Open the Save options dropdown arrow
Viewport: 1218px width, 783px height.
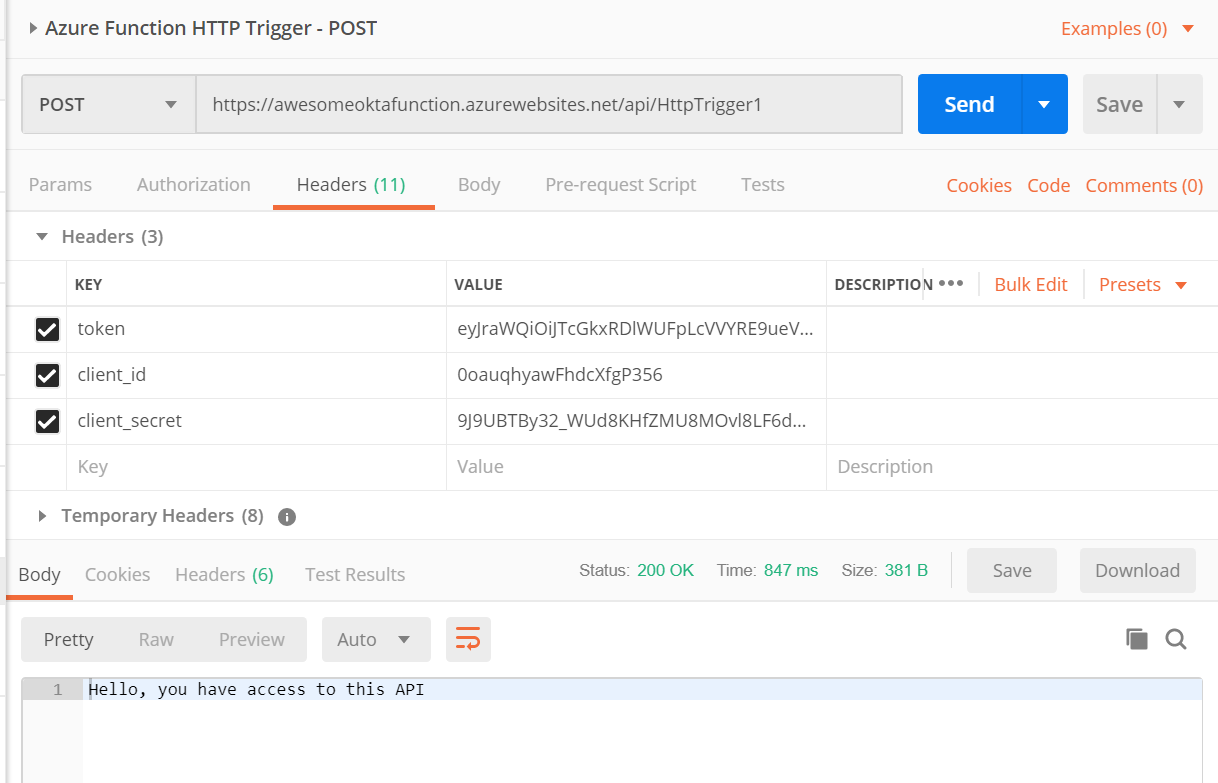click(x=1179, y=104)
